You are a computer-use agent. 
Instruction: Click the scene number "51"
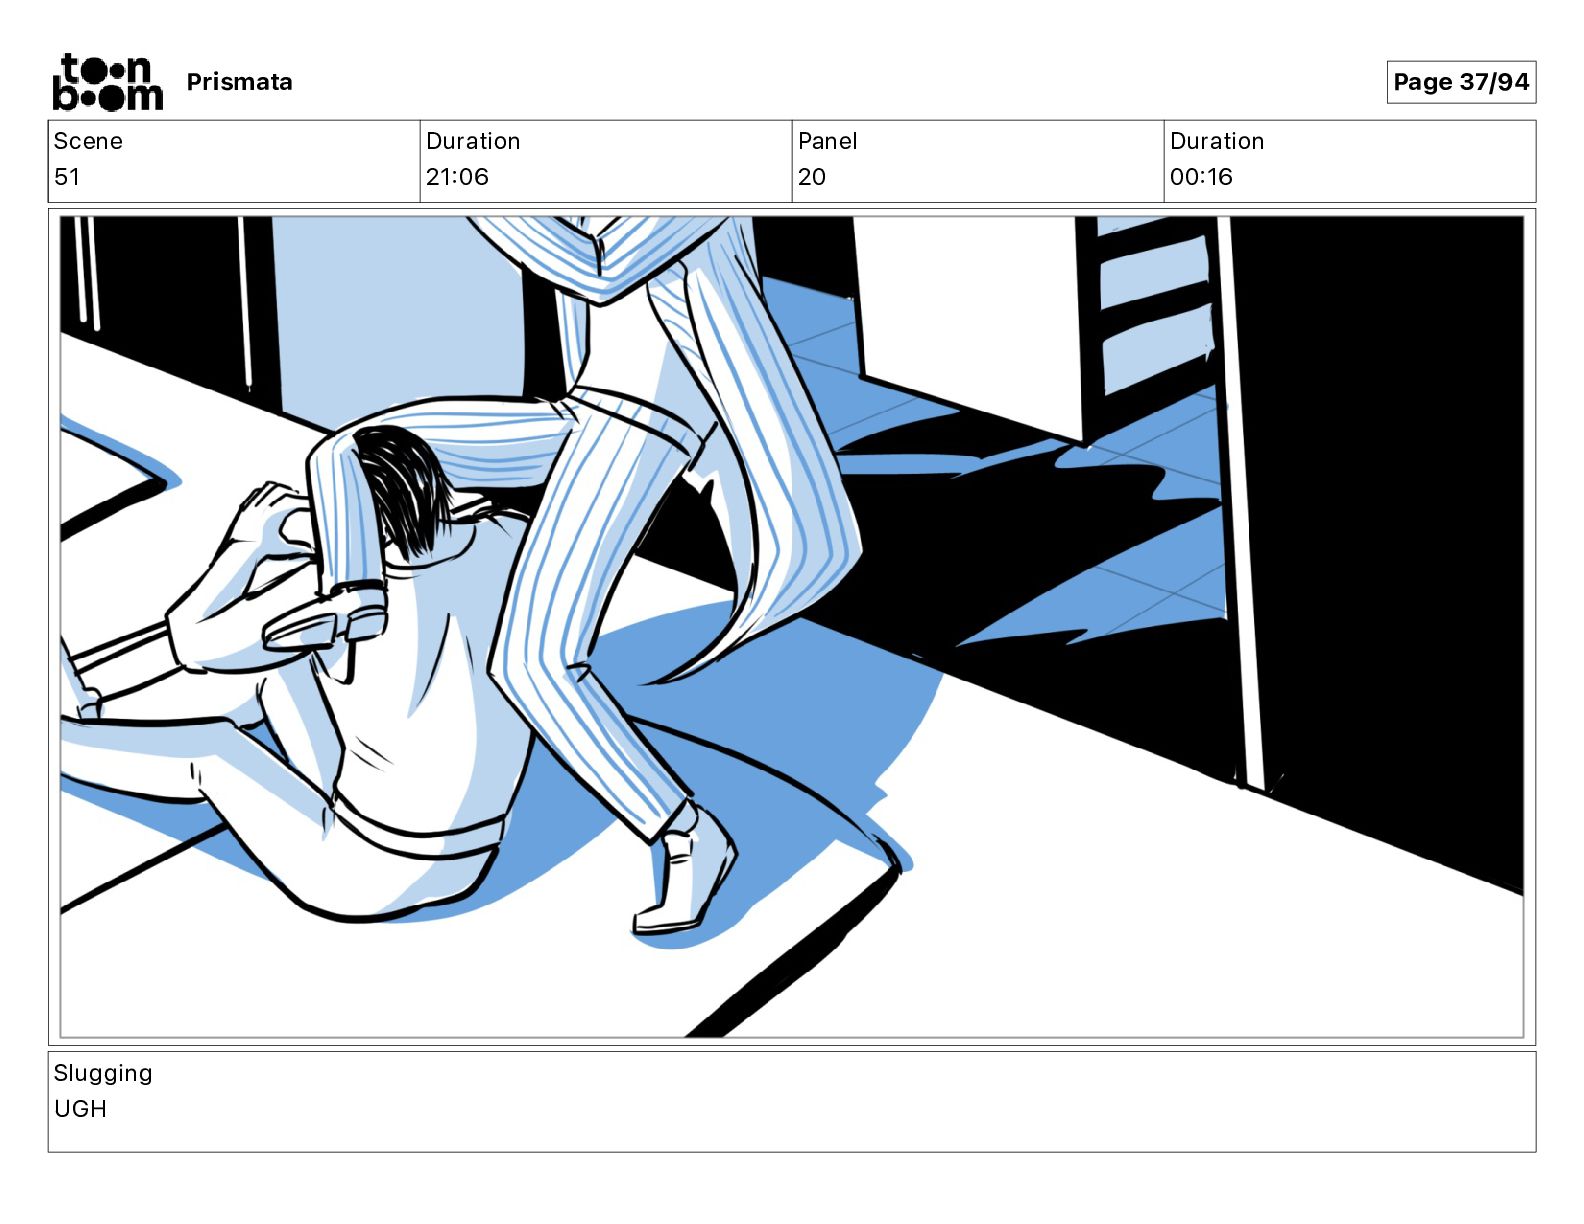67,177
